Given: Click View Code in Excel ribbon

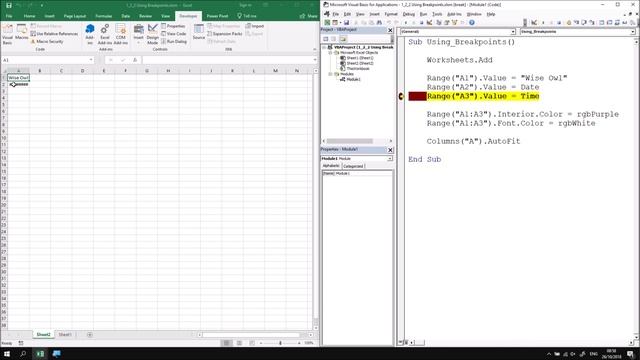Looking at the screenshot, I should tap(173, 34).
